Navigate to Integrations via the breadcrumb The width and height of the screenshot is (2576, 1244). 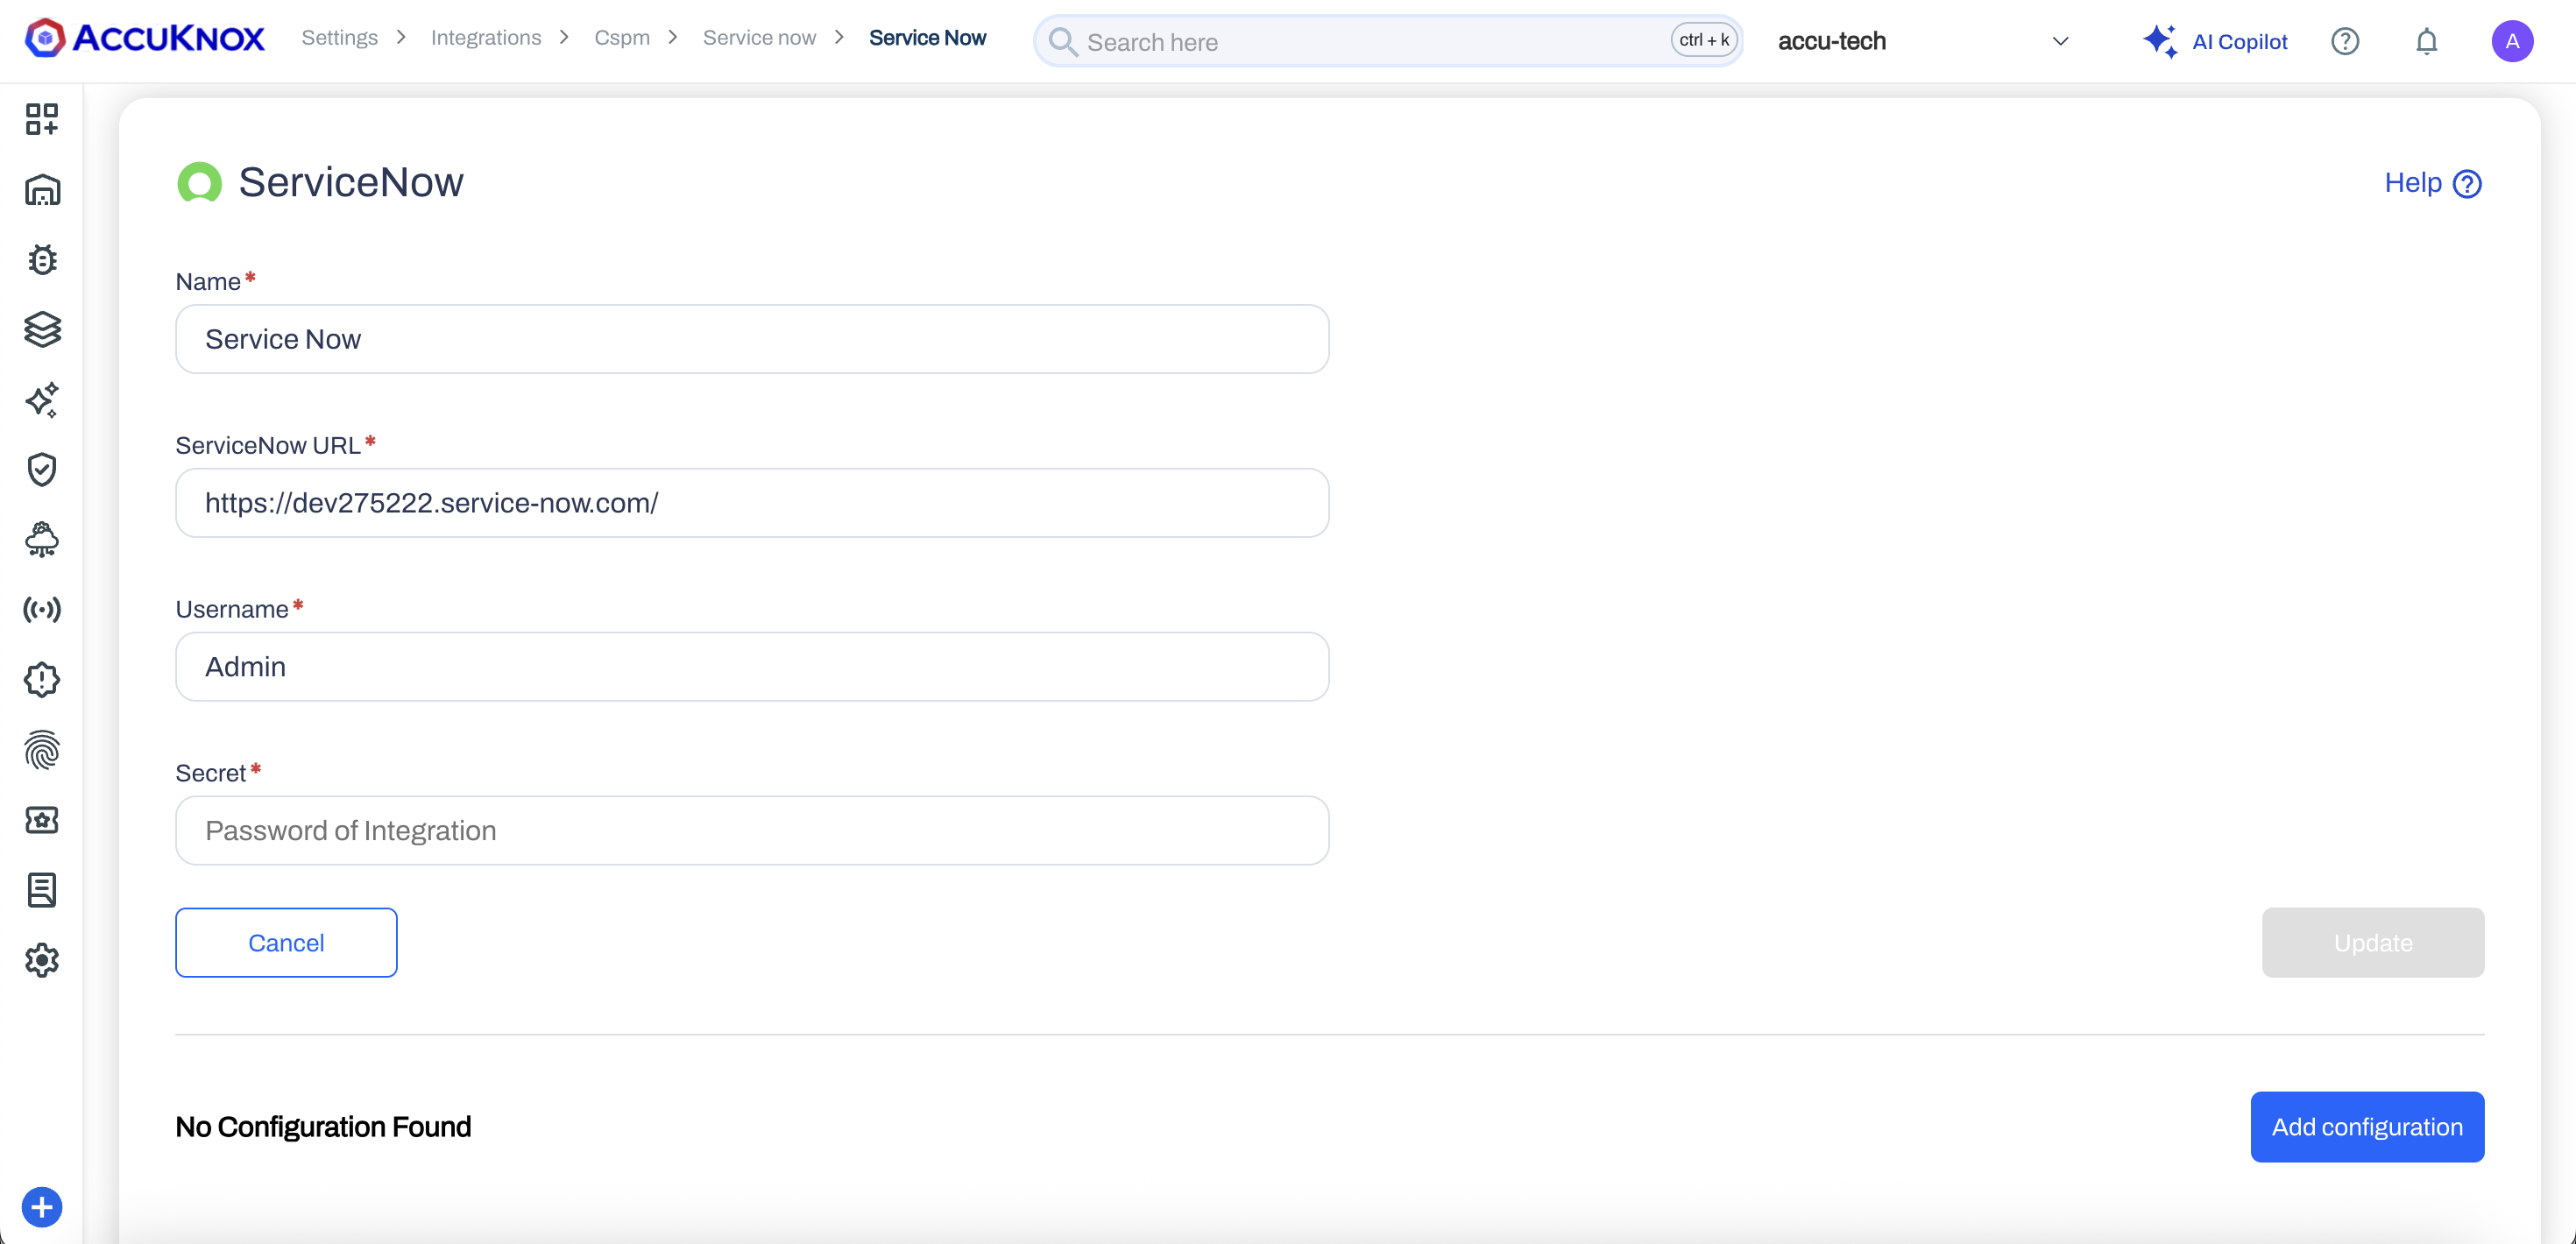pos(485,37)
